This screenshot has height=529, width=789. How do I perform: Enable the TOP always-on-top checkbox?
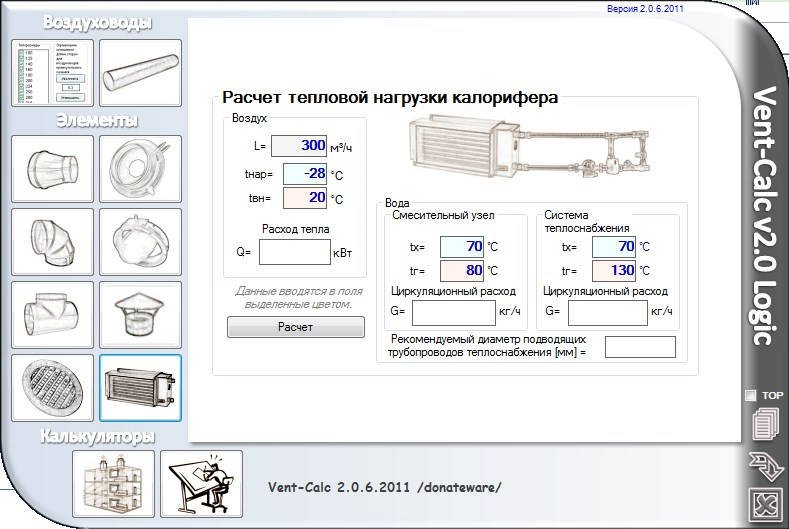click(x=750, y=395)
